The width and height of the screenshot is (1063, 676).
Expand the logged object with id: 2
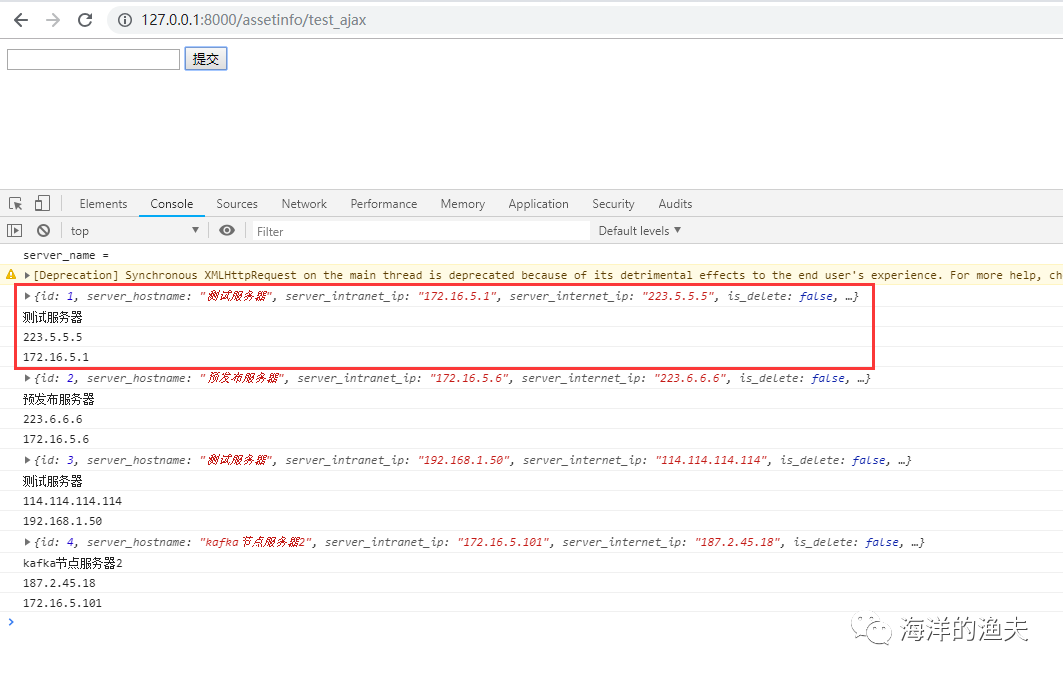click(27, 378)
